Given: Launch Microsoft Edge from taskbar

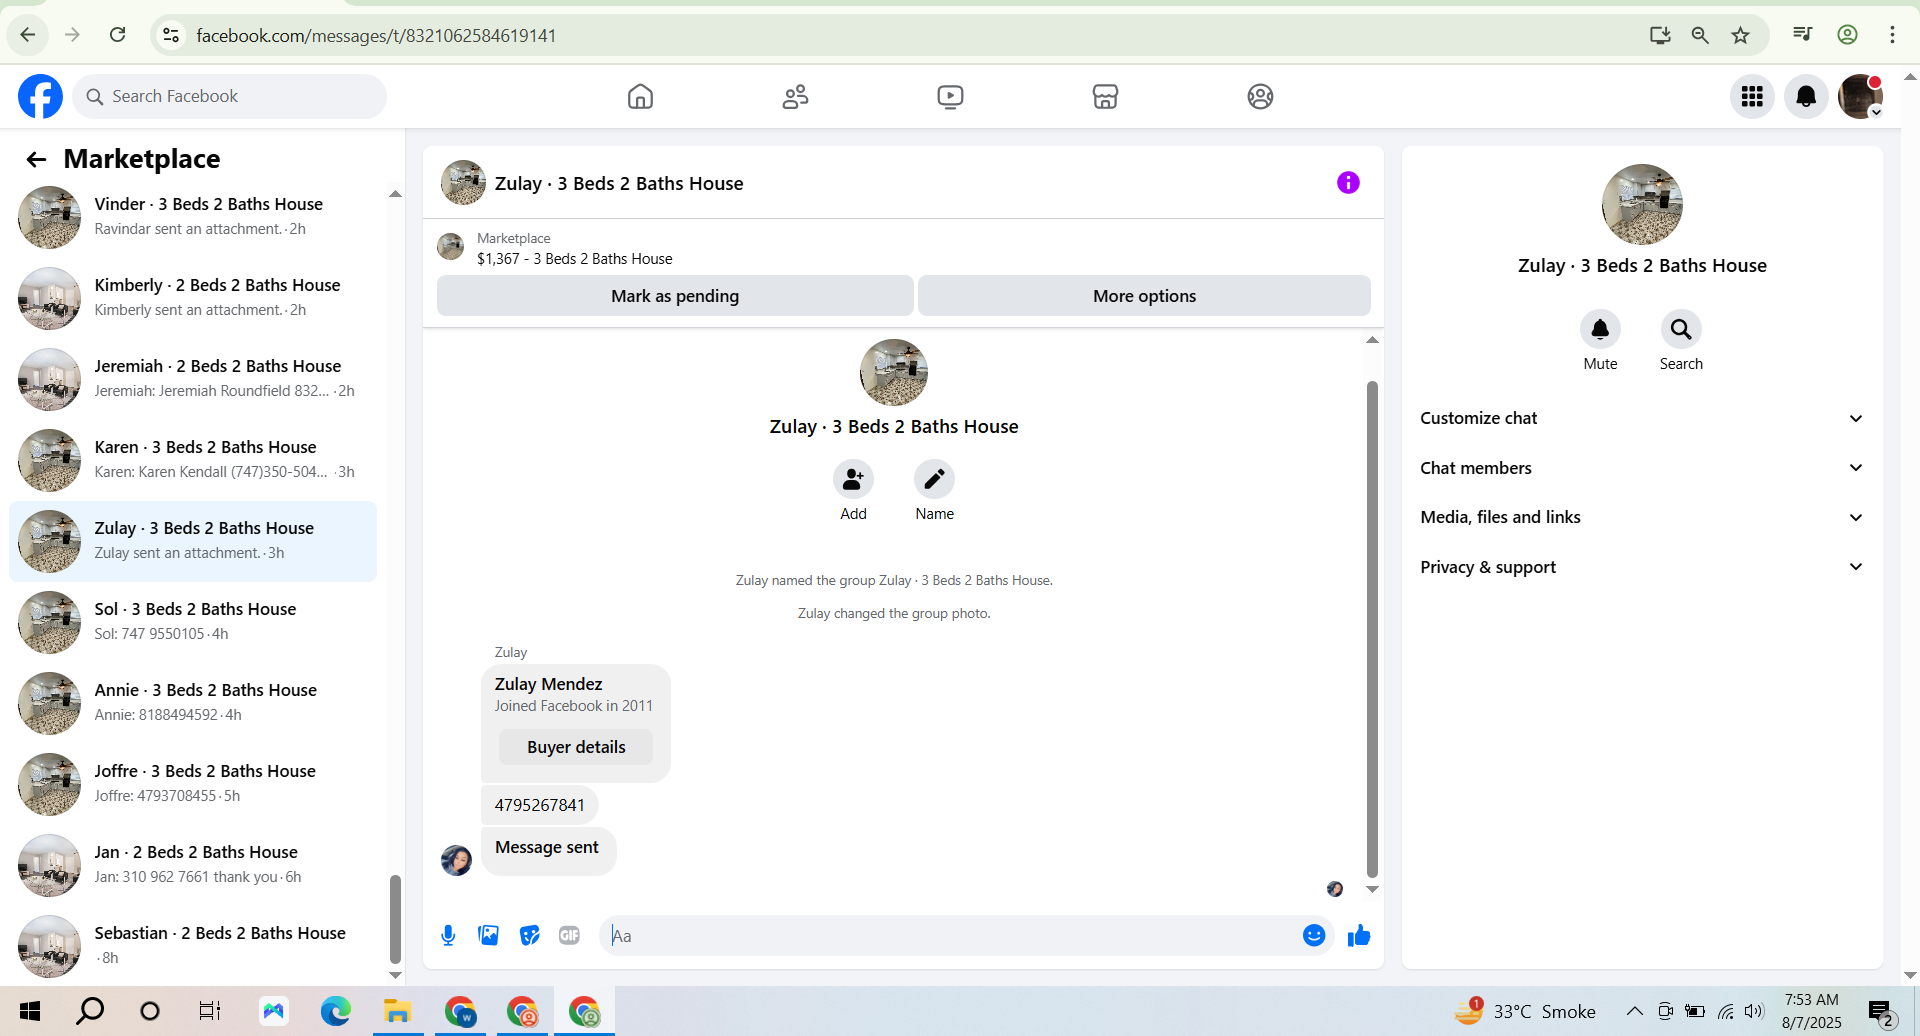Looking at the screenshot, I should [335, 1011].
